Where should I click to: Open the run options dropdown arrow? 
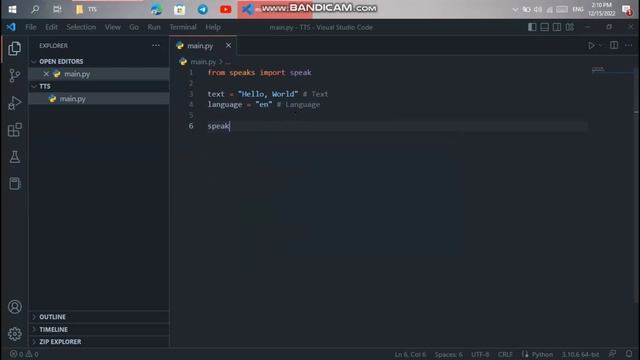point(600,46)
